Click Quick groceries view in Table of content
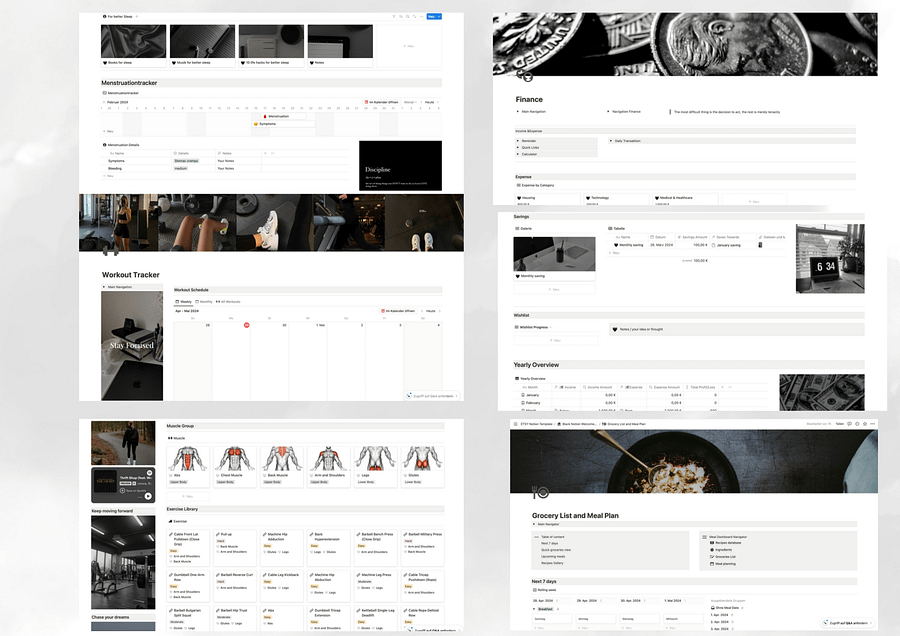 pyautogui.click(x=556, y=550)
